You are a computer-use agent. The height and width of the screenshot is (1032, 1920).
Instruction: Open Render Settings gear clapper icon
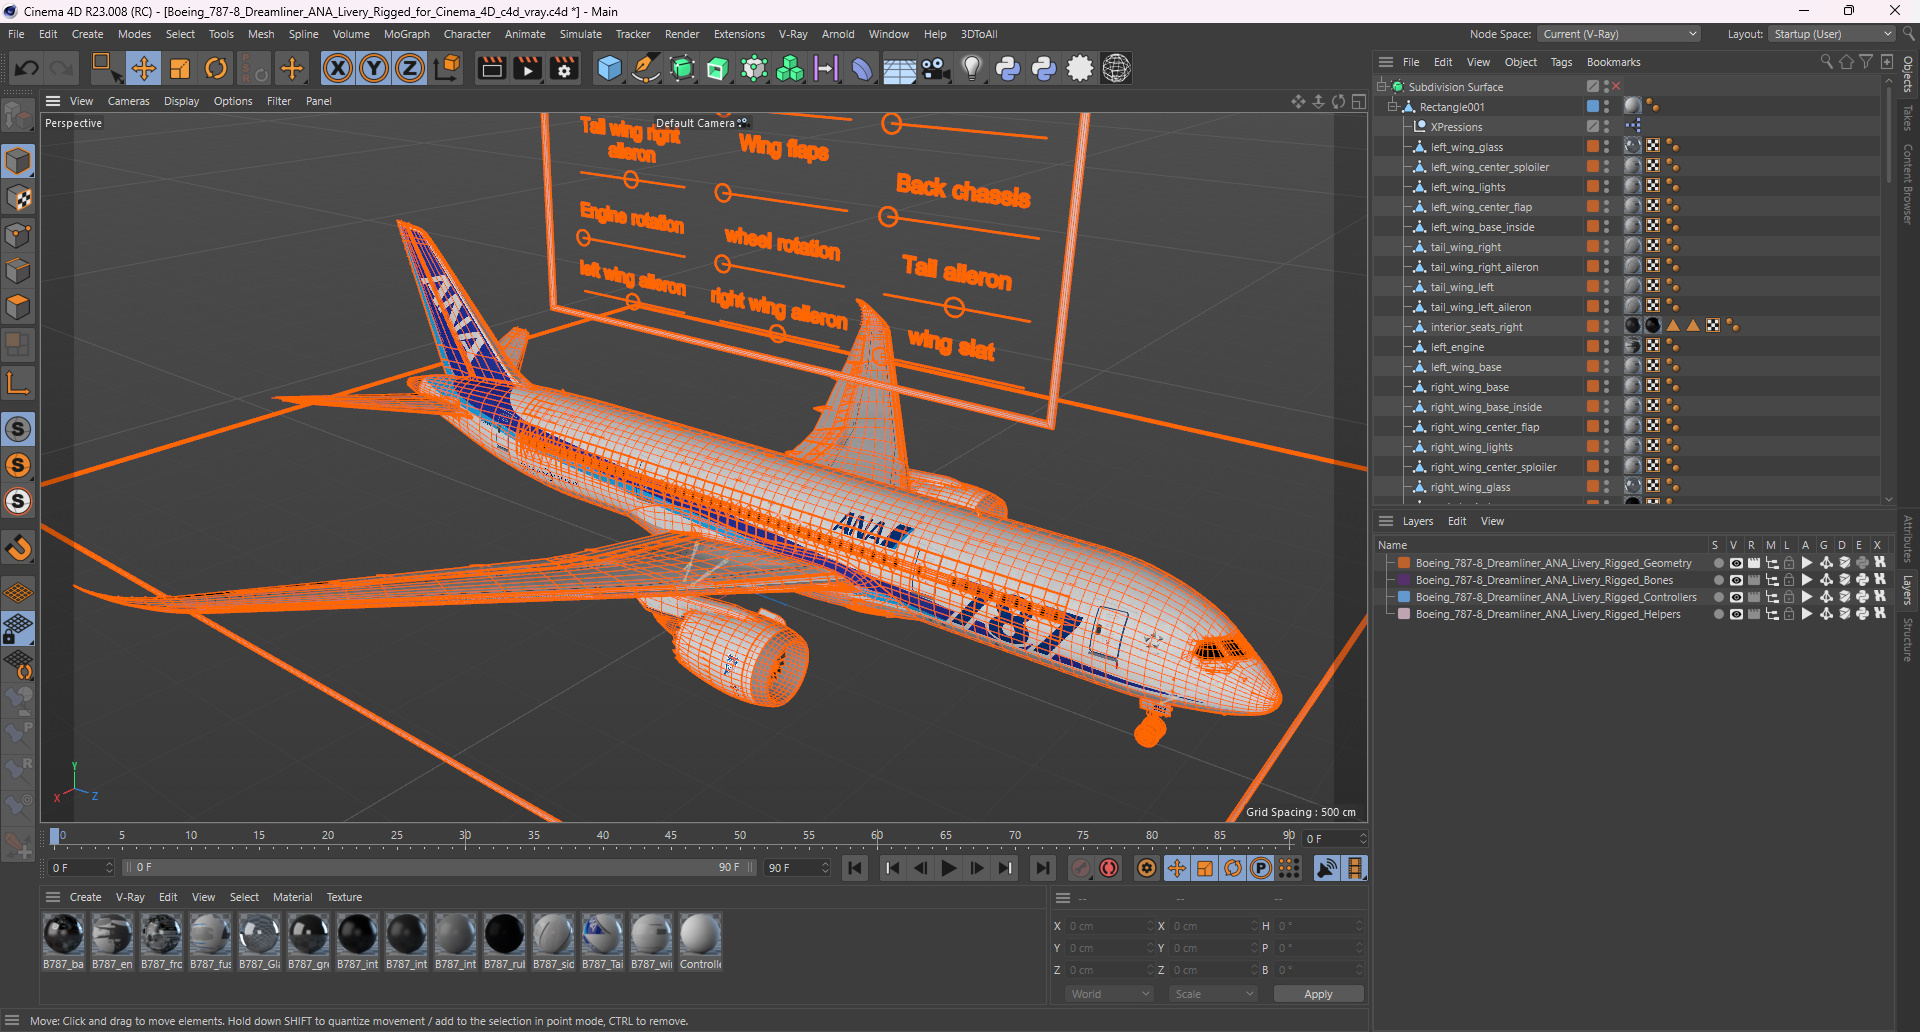click(x=564, y=68)
